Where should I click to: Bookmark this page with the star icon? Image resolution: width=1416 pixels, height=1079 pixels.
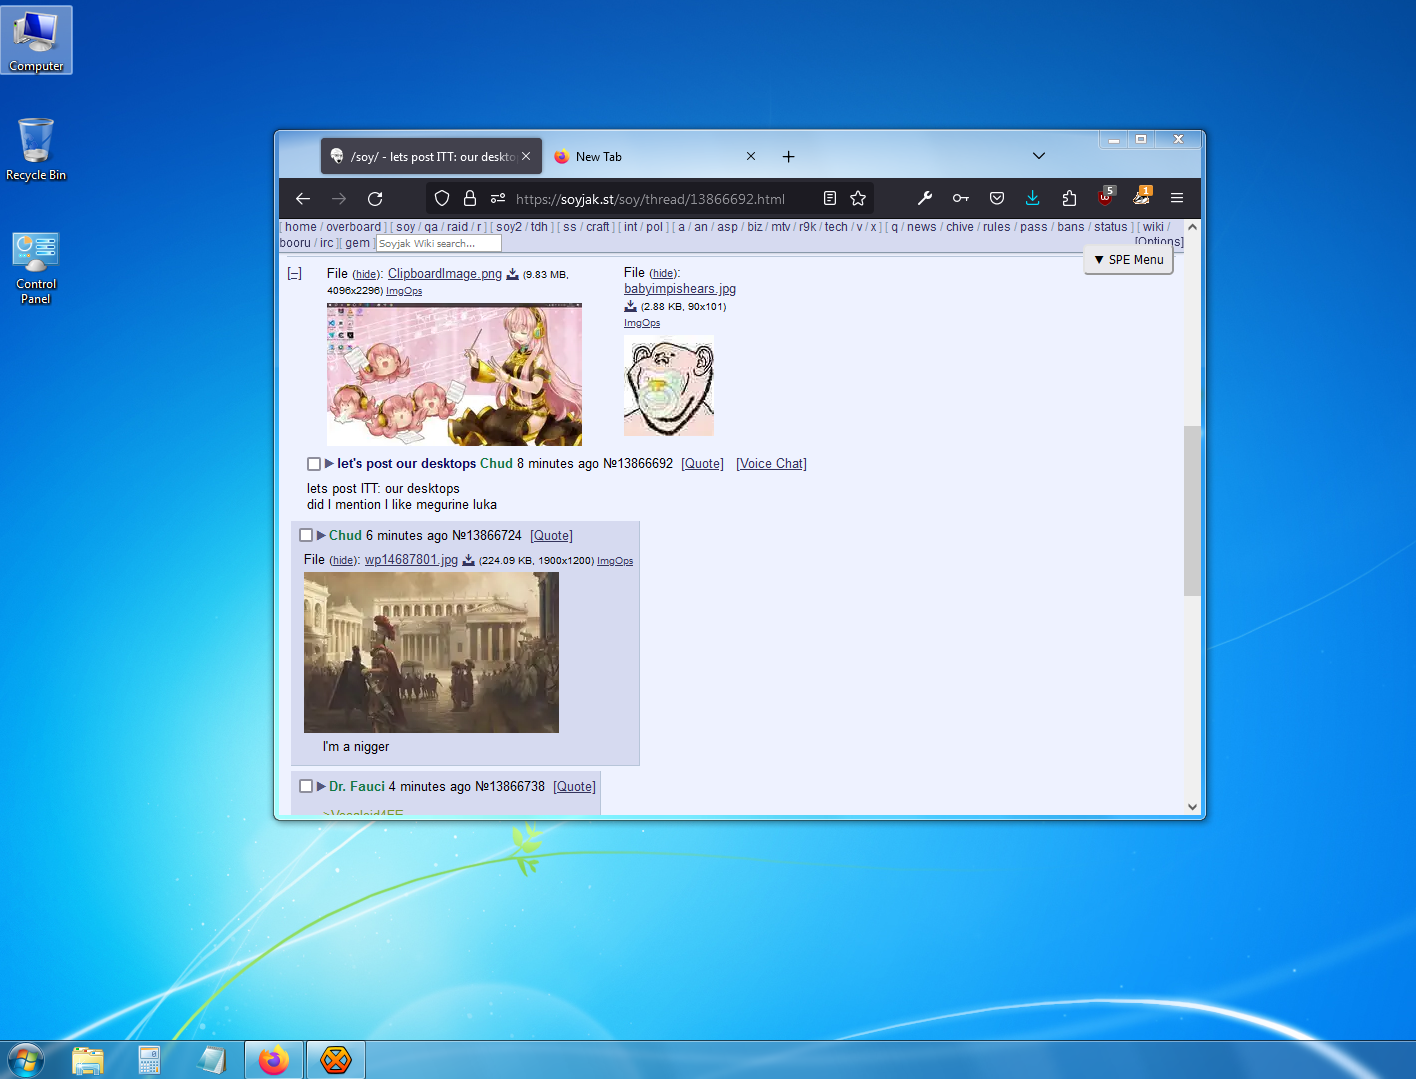(858, 199)
